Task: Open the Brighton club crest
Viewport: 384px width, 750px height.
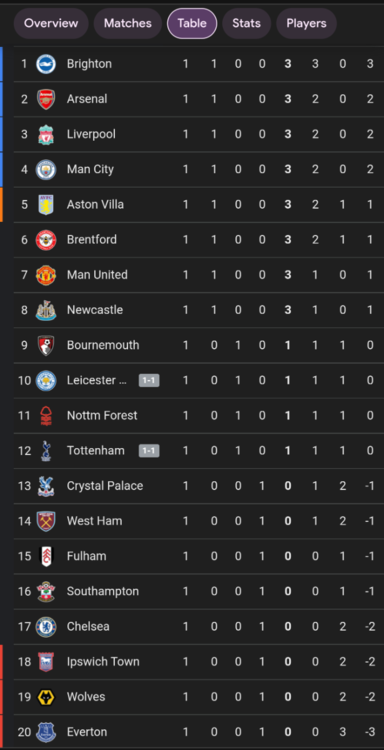Action: 46,64
